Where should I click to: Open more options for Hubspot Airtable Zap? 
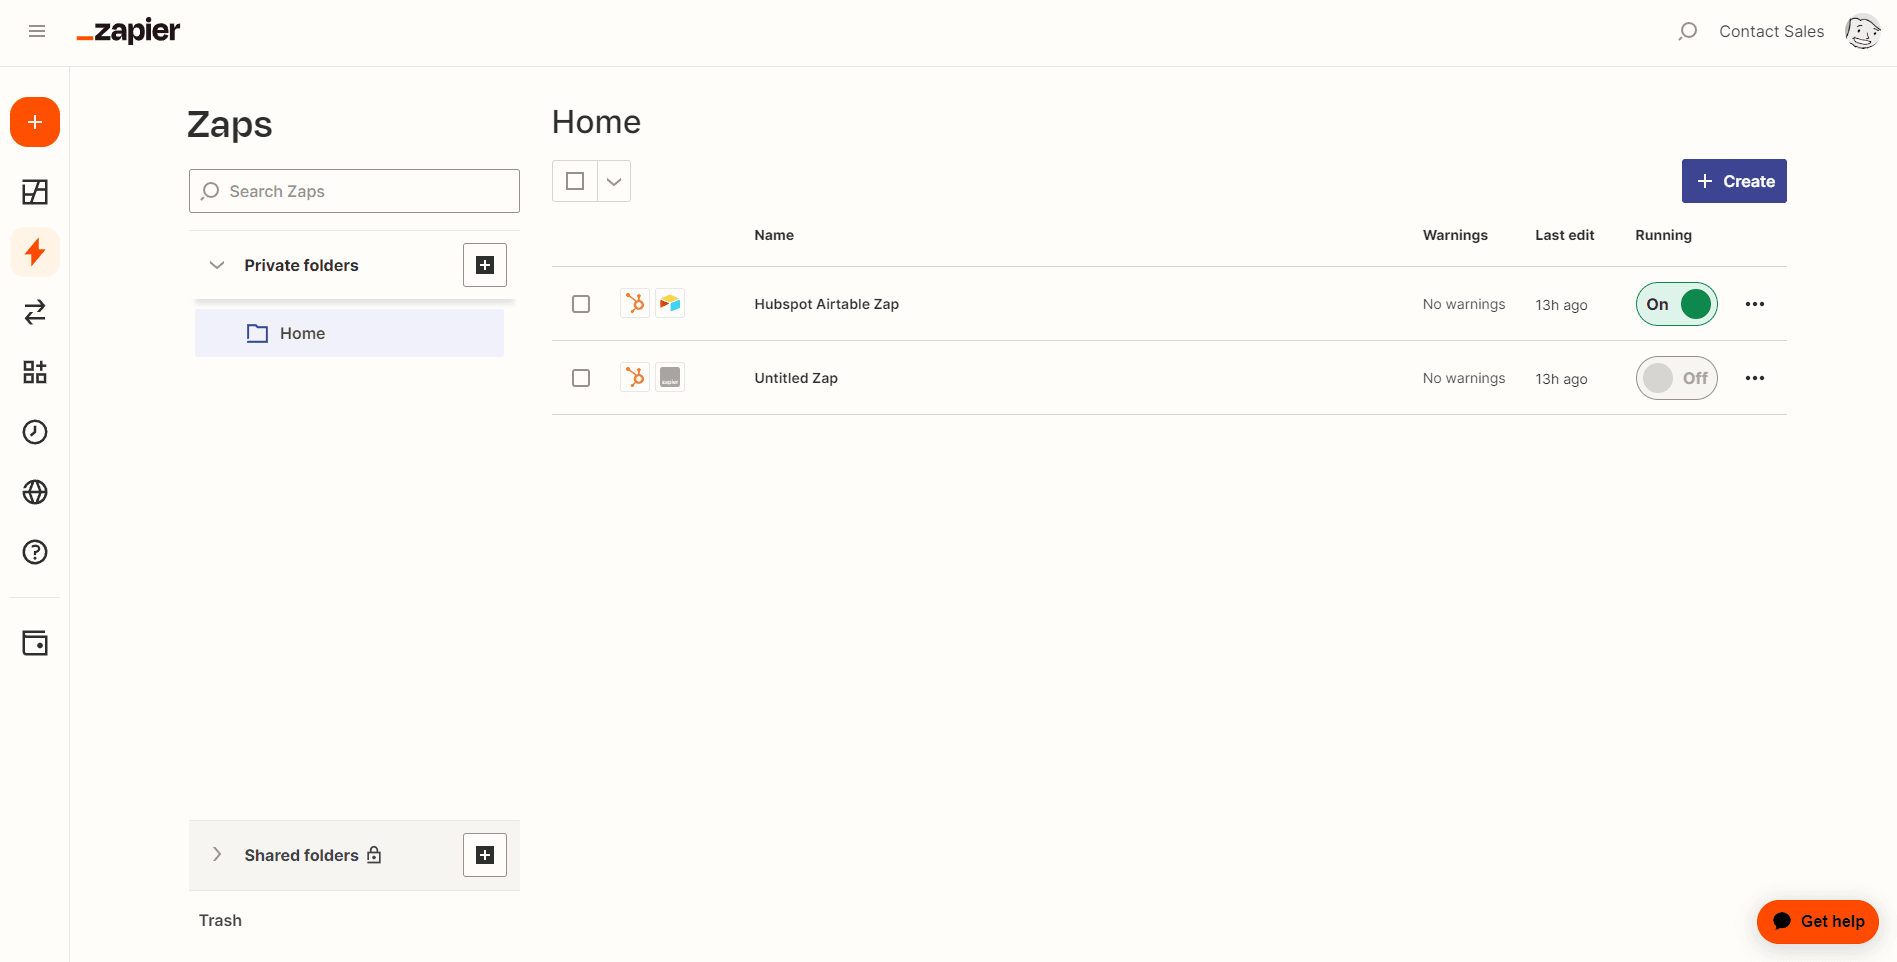pos(1755,304)
